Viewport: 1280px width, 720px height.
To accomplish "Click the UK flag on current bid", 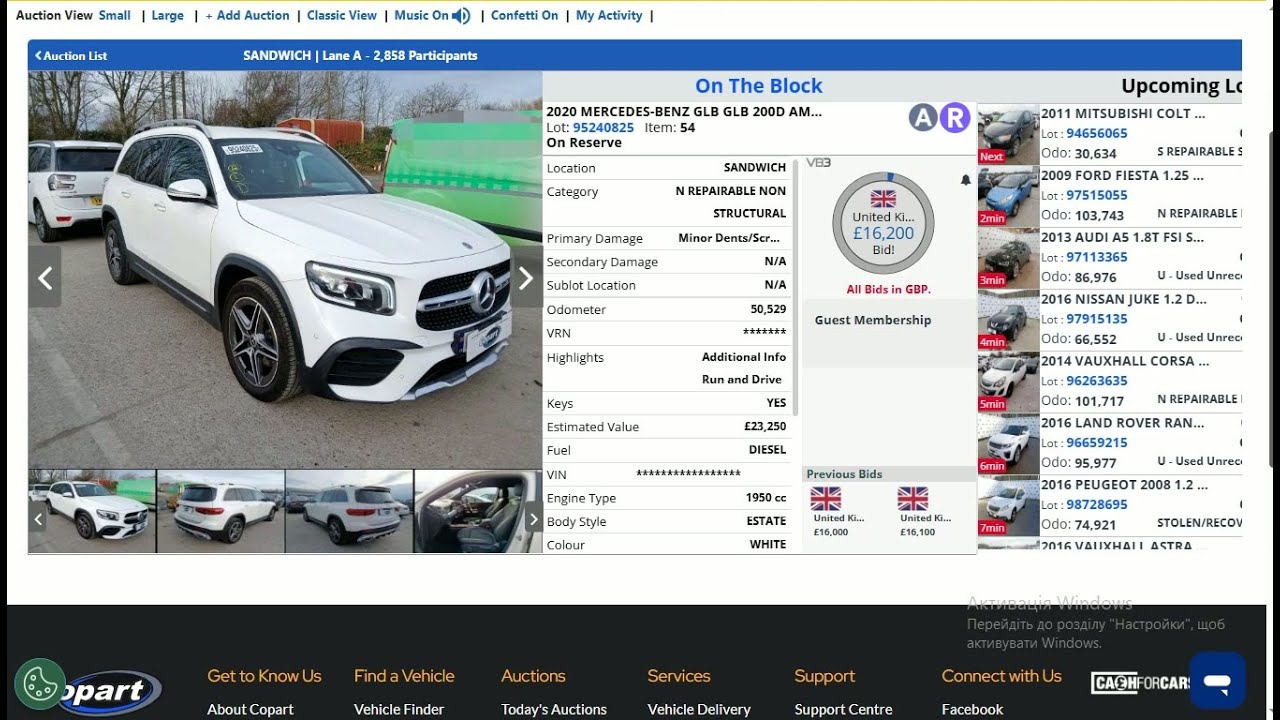I will click(x=883, y=199).
